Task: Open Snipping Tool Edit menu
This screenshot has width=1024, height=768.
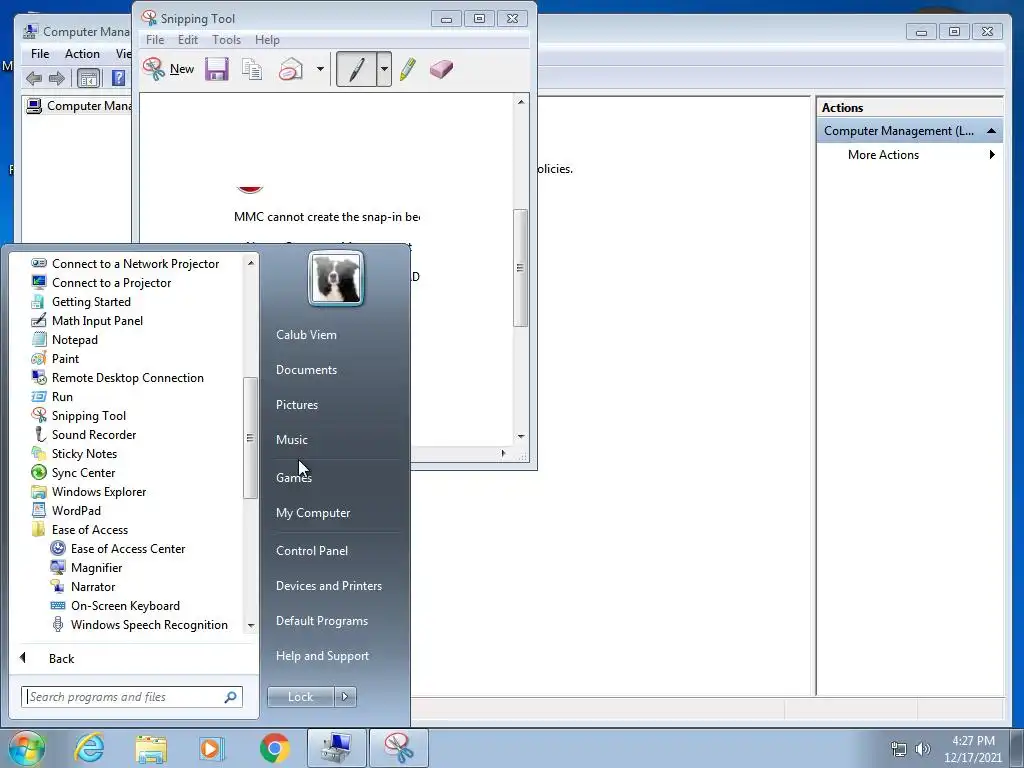Action: coord(188,40)
